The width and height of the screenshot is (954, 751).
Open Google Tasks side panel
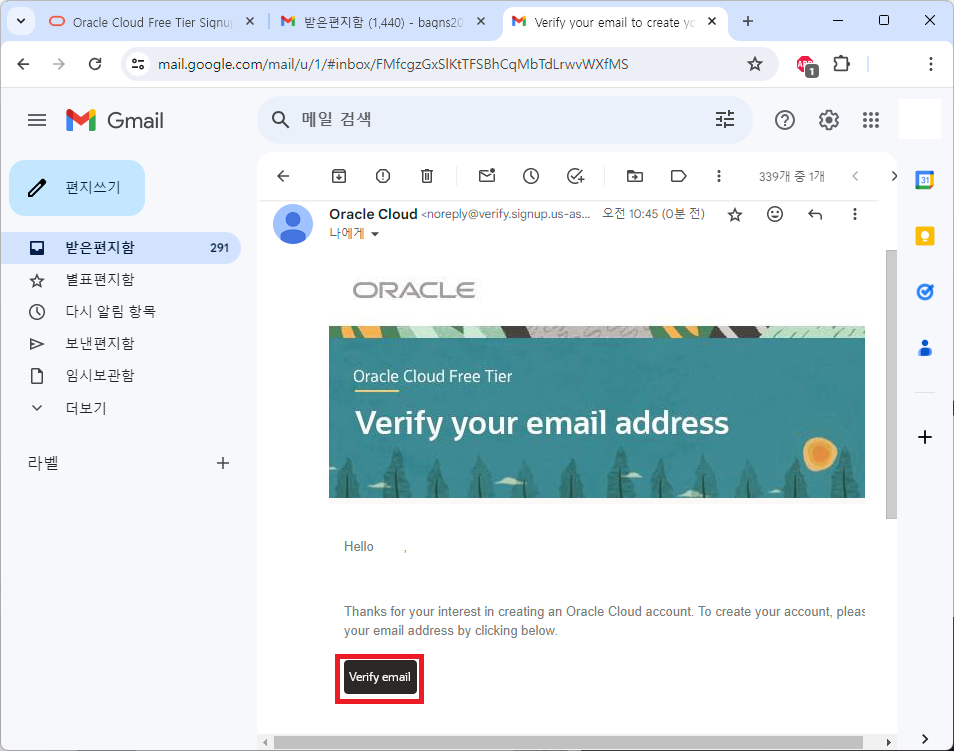coord(925,292)
